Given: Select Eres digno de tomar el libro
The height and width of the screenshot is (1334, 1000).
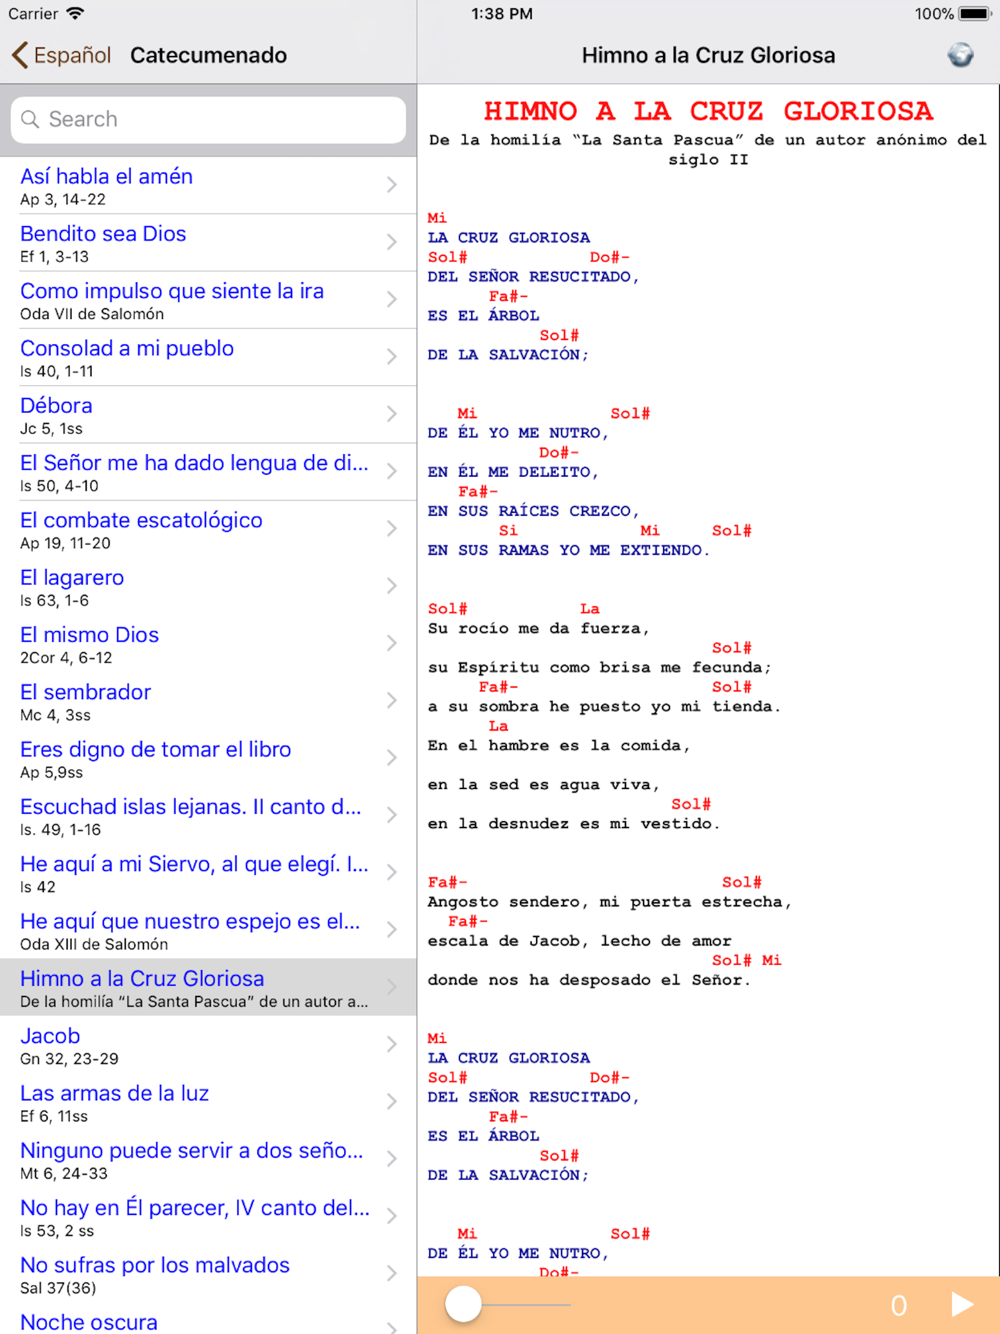Looking at the screenshot, I should coord(208,758).
